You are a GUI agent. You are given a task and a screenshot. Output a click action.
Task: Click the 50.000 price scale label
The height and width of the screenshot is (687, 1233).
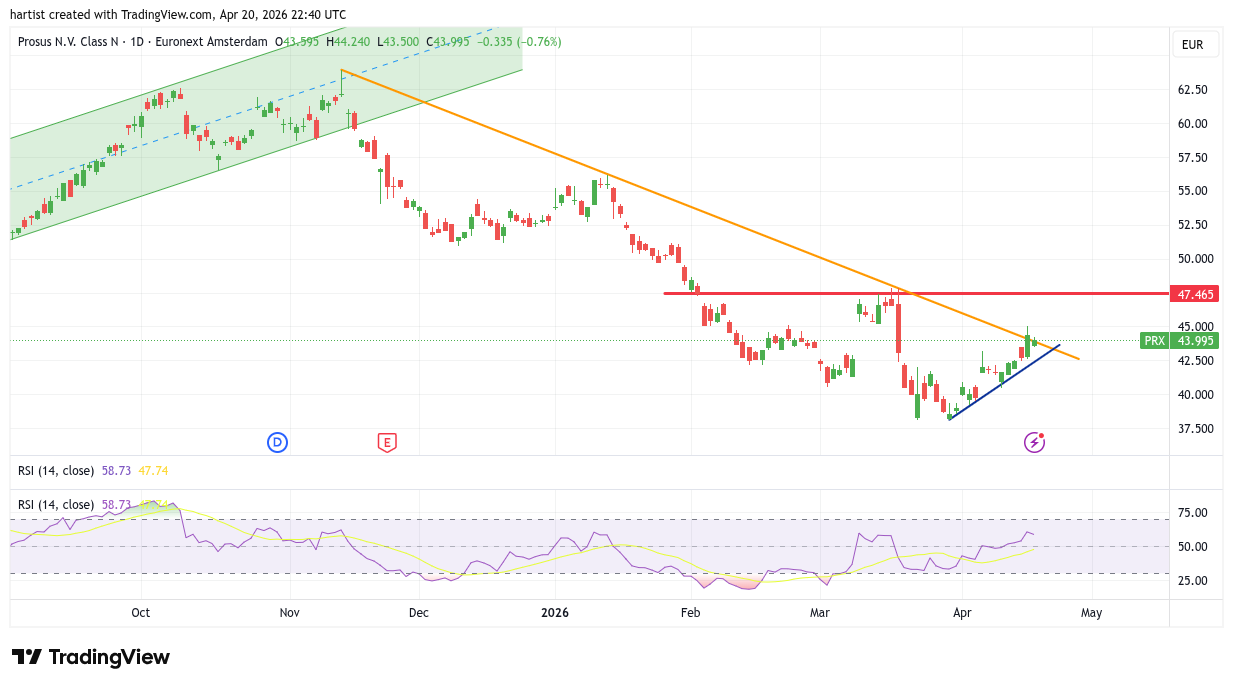(1195, 259)
